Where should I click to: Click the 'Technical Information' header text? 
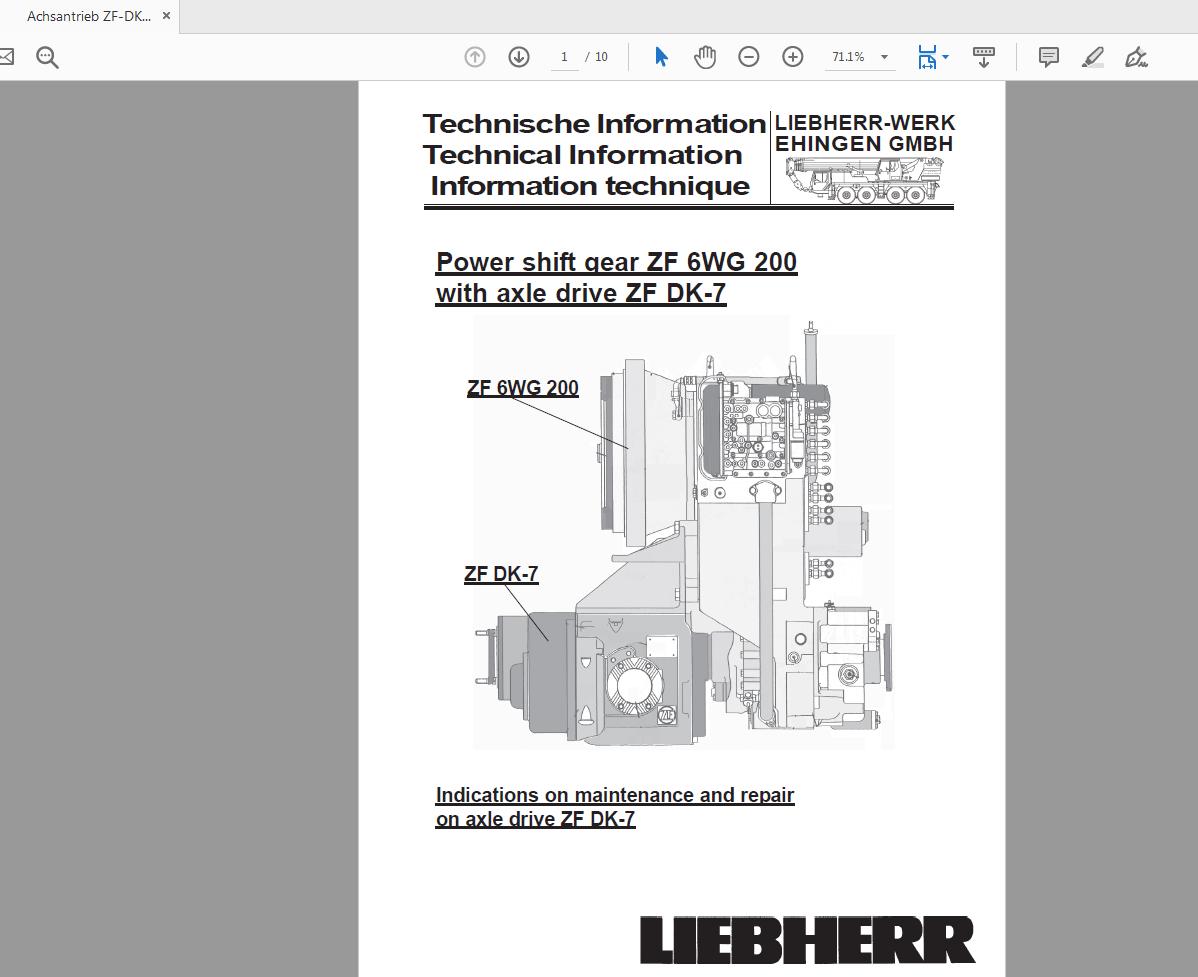click(582, 155)
